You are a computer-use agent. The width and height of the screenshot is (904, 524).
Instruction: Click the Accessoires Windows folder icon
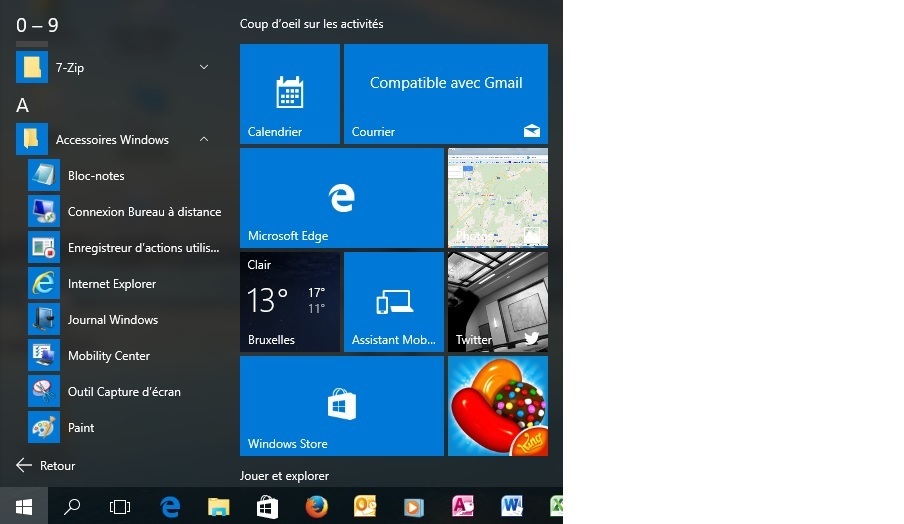32,140
